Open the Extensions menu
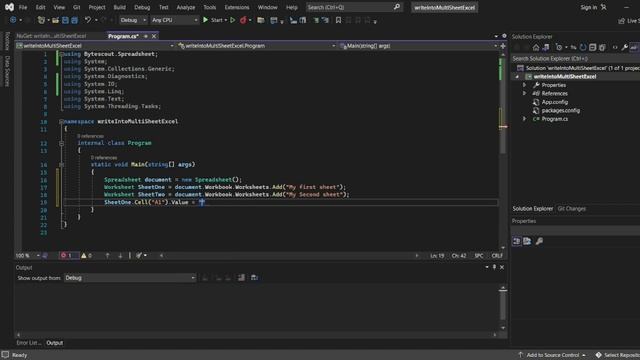The height and width of the screenshot is (360, 640). [x=237, y=7]
